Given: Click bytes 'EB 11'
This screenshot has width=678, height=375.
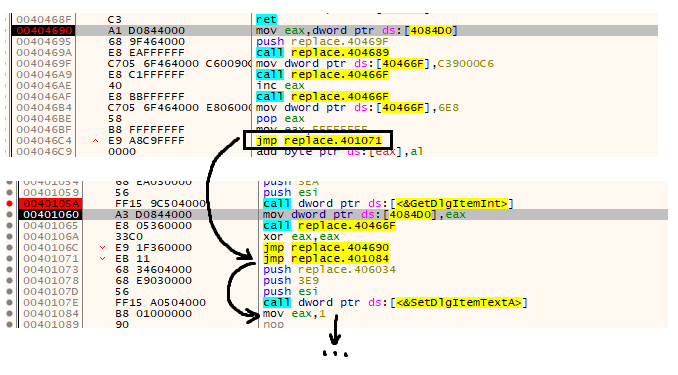Looking at the screenshot, I should tap(132, 259).
